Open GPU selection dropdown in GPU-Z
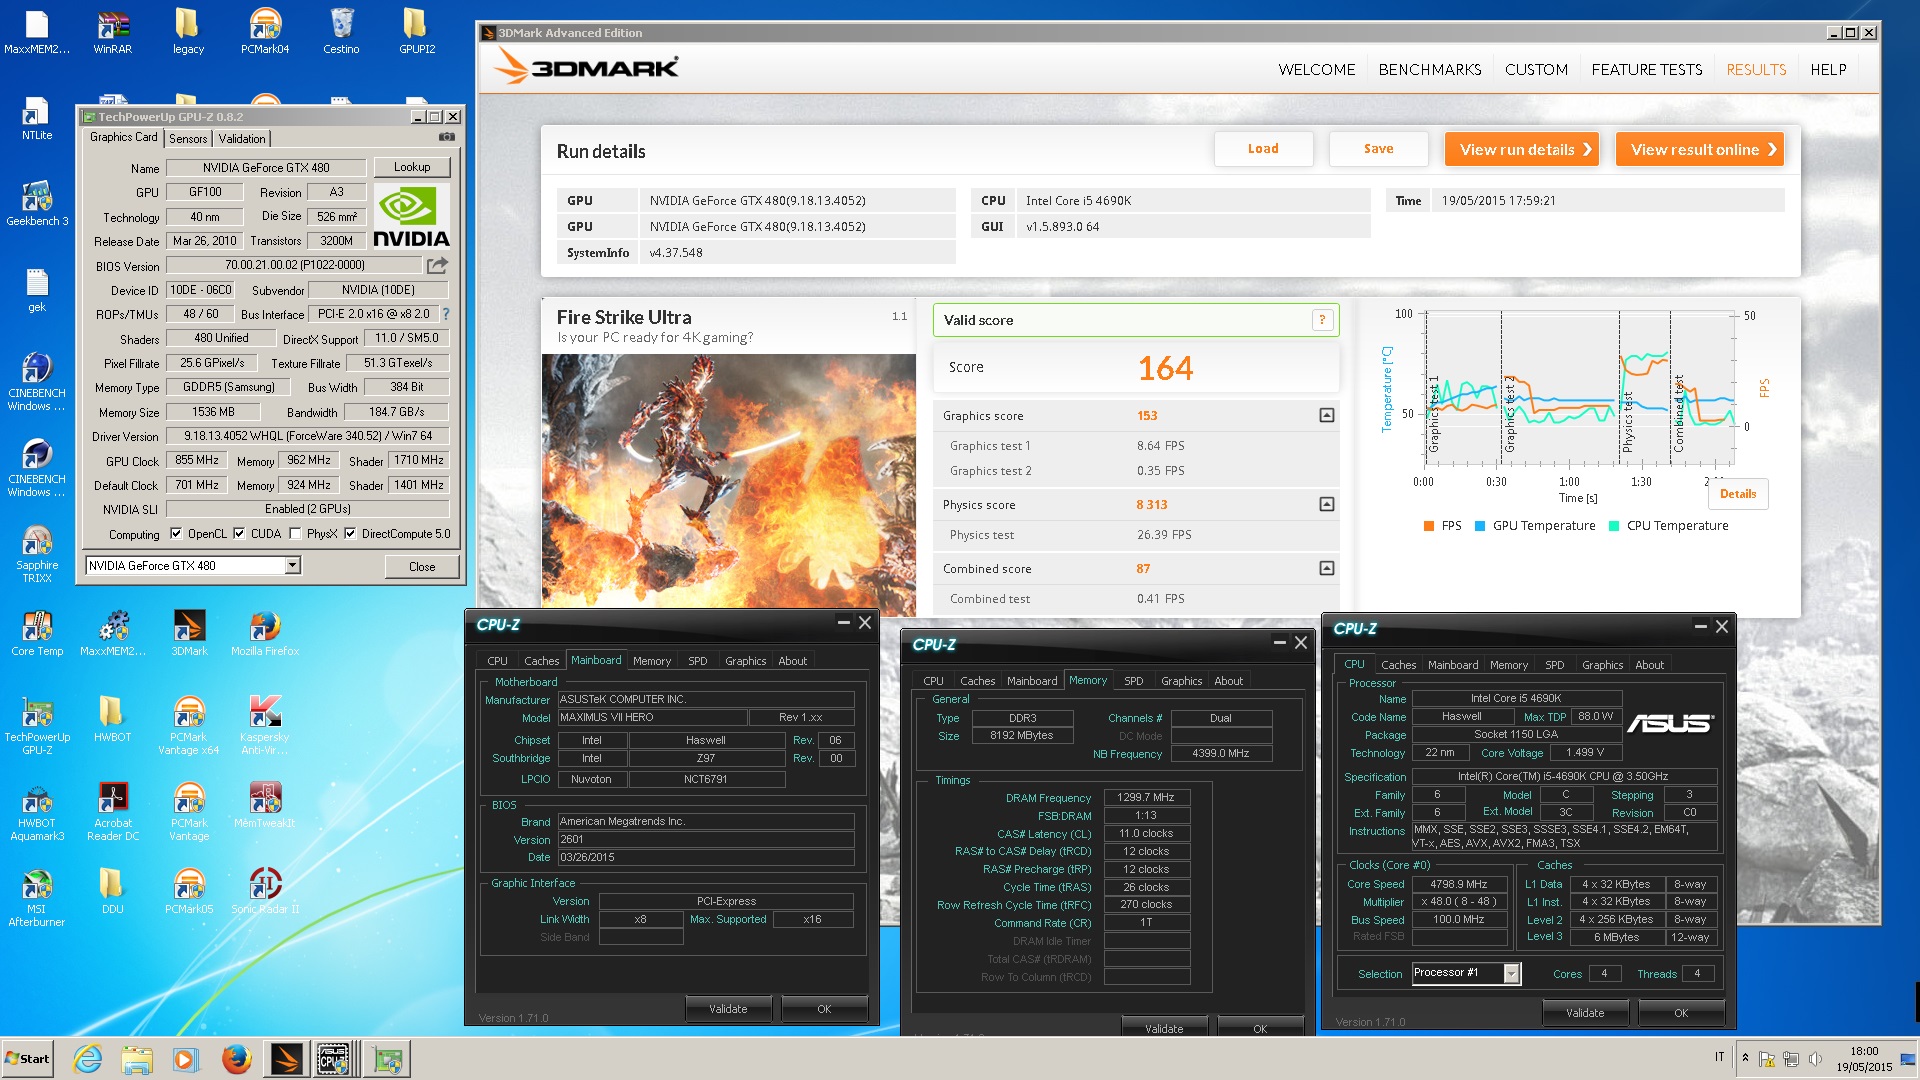Viewport: 1920px width, 1080px height. coord(292,566)
